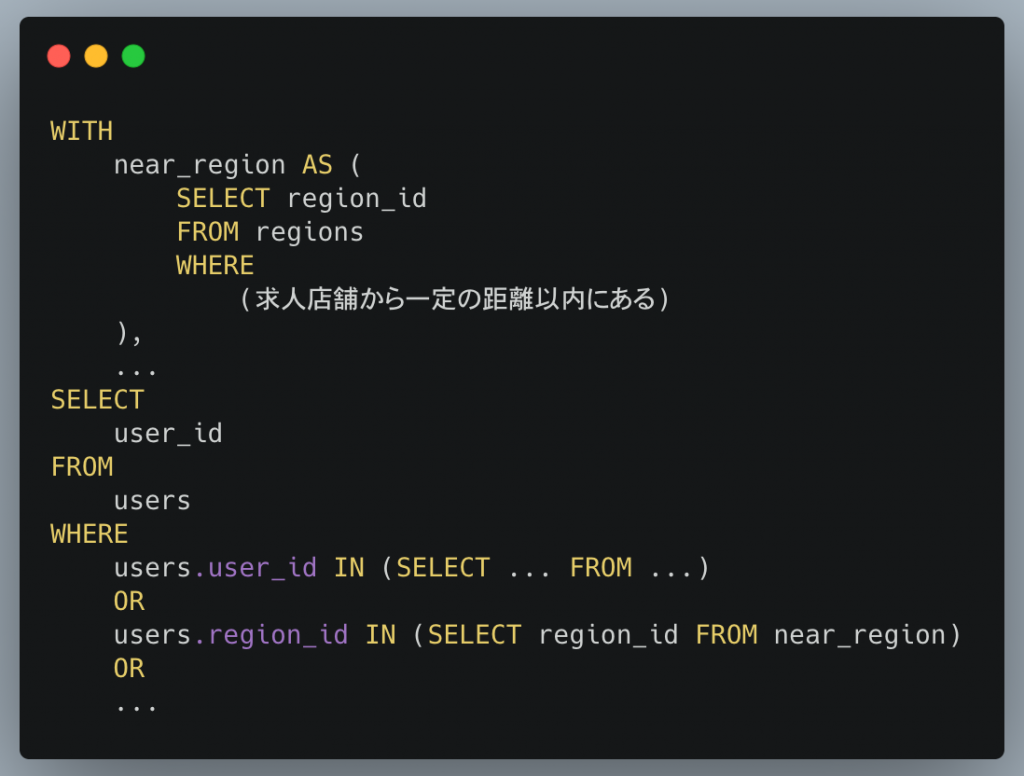
Task: Click the indented WHERE inside the CTE
Action: 215,266
